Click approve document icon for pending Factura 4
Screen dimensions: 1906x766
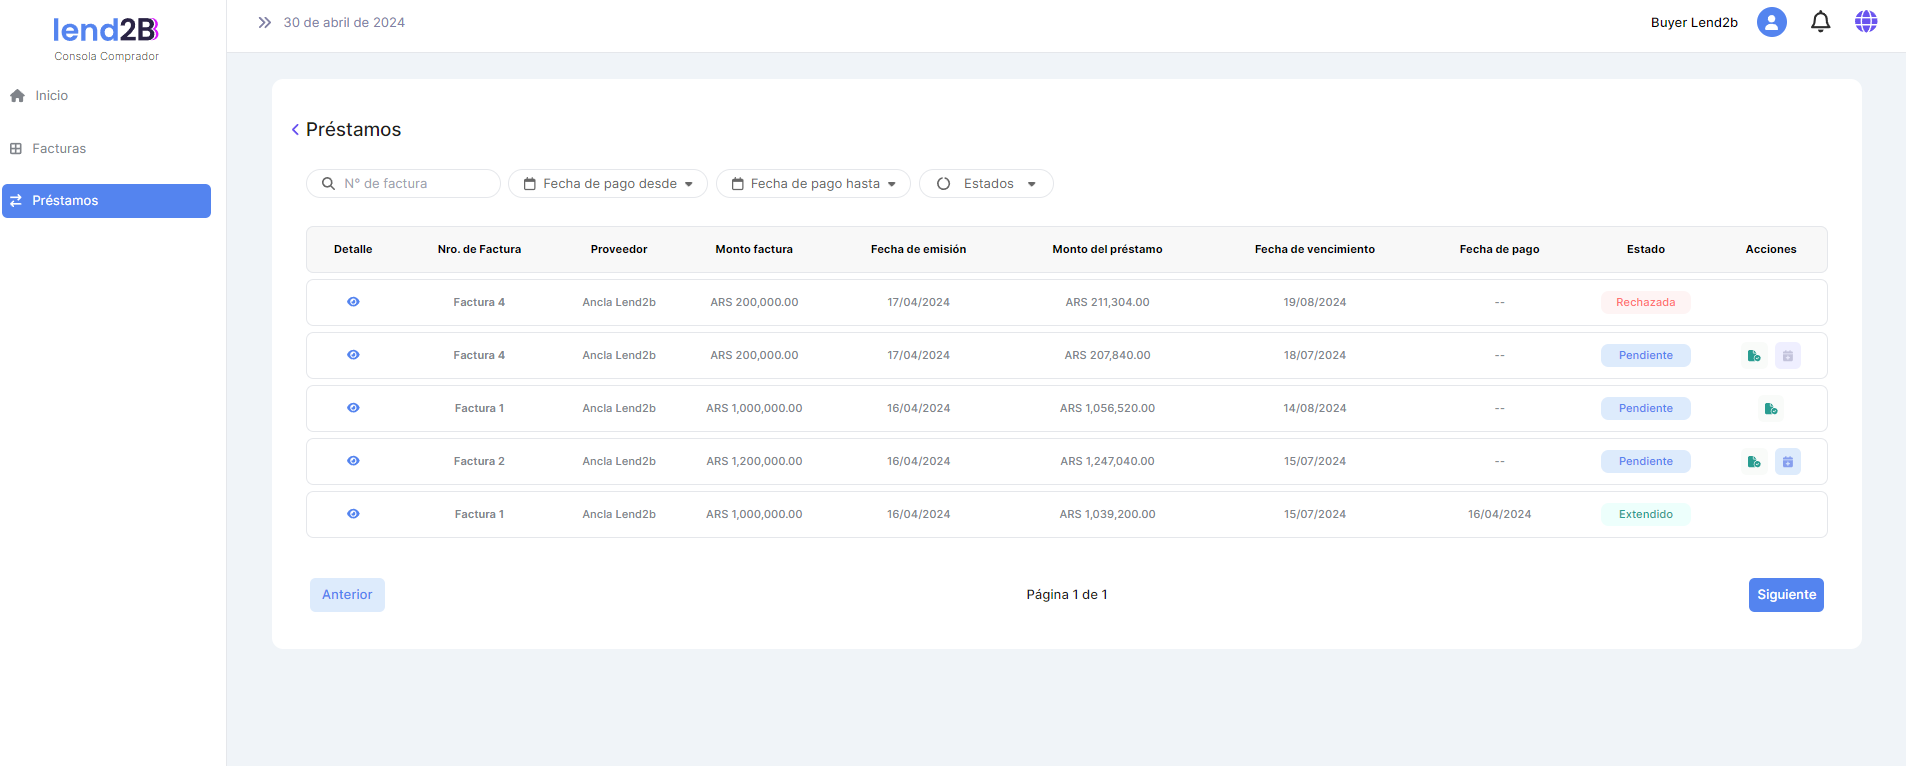[1753, 355]
